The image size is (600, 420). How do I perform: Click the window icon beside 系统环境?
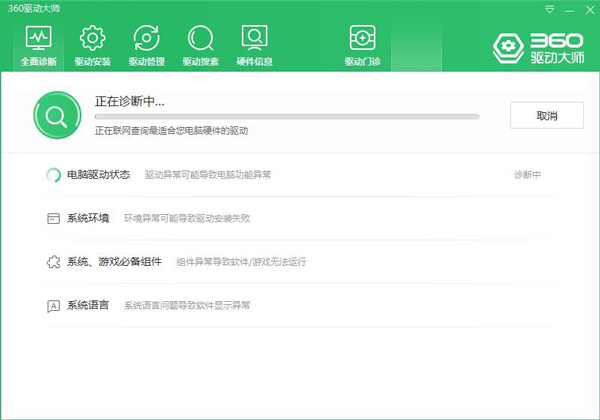coord(53,218)
